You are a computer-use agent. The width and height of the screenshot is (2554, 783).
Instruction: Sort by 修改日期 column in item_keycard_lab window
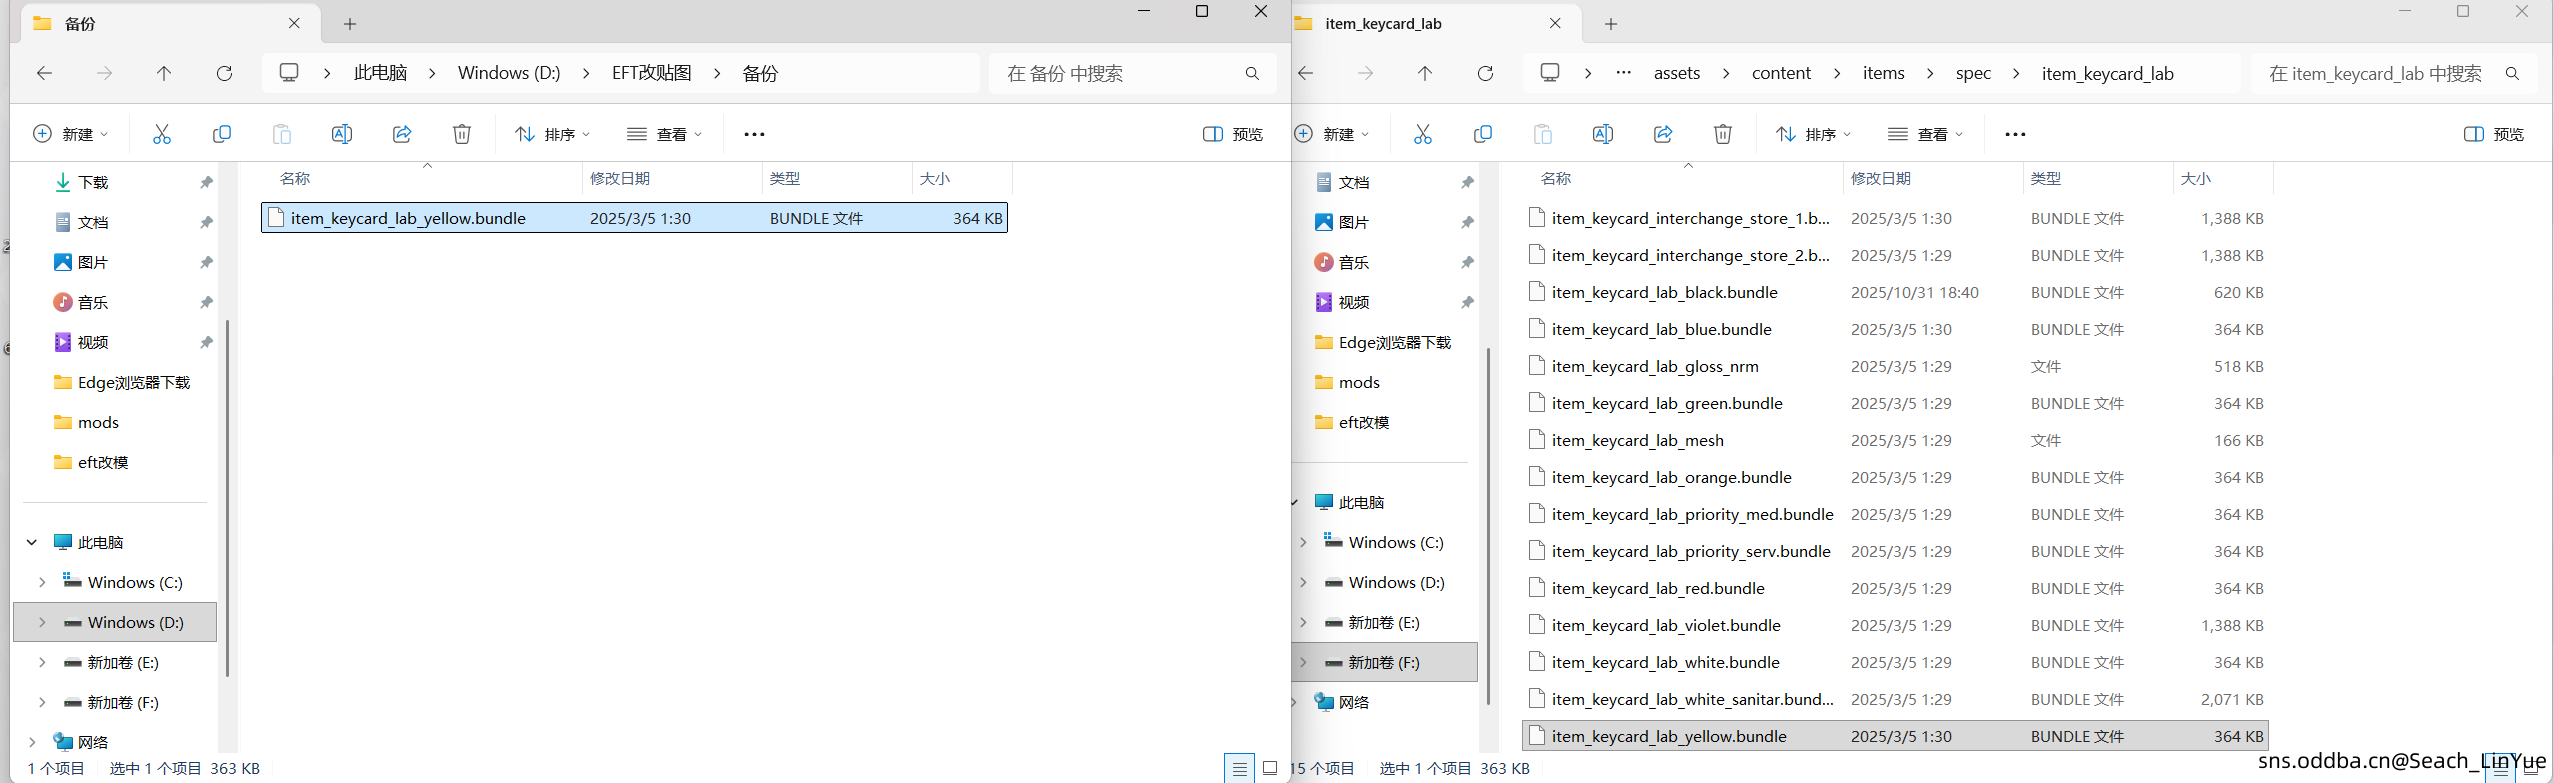[x=1880, y=178]
